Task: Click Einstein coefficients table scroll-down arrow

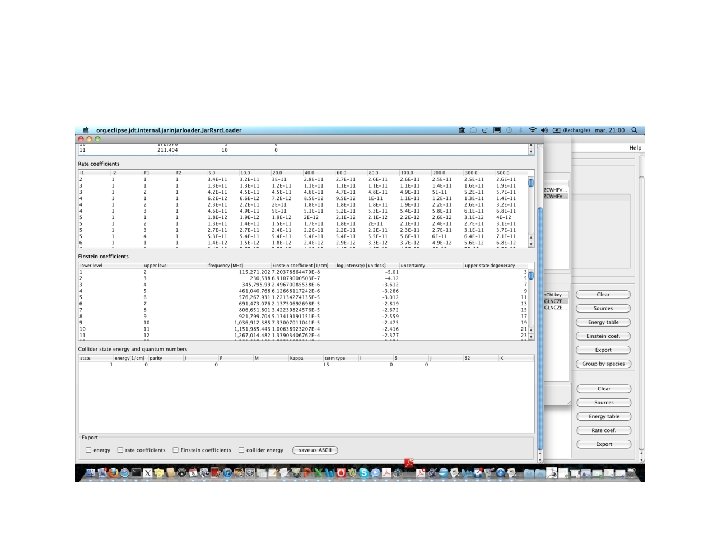Action: pos(531,337)
